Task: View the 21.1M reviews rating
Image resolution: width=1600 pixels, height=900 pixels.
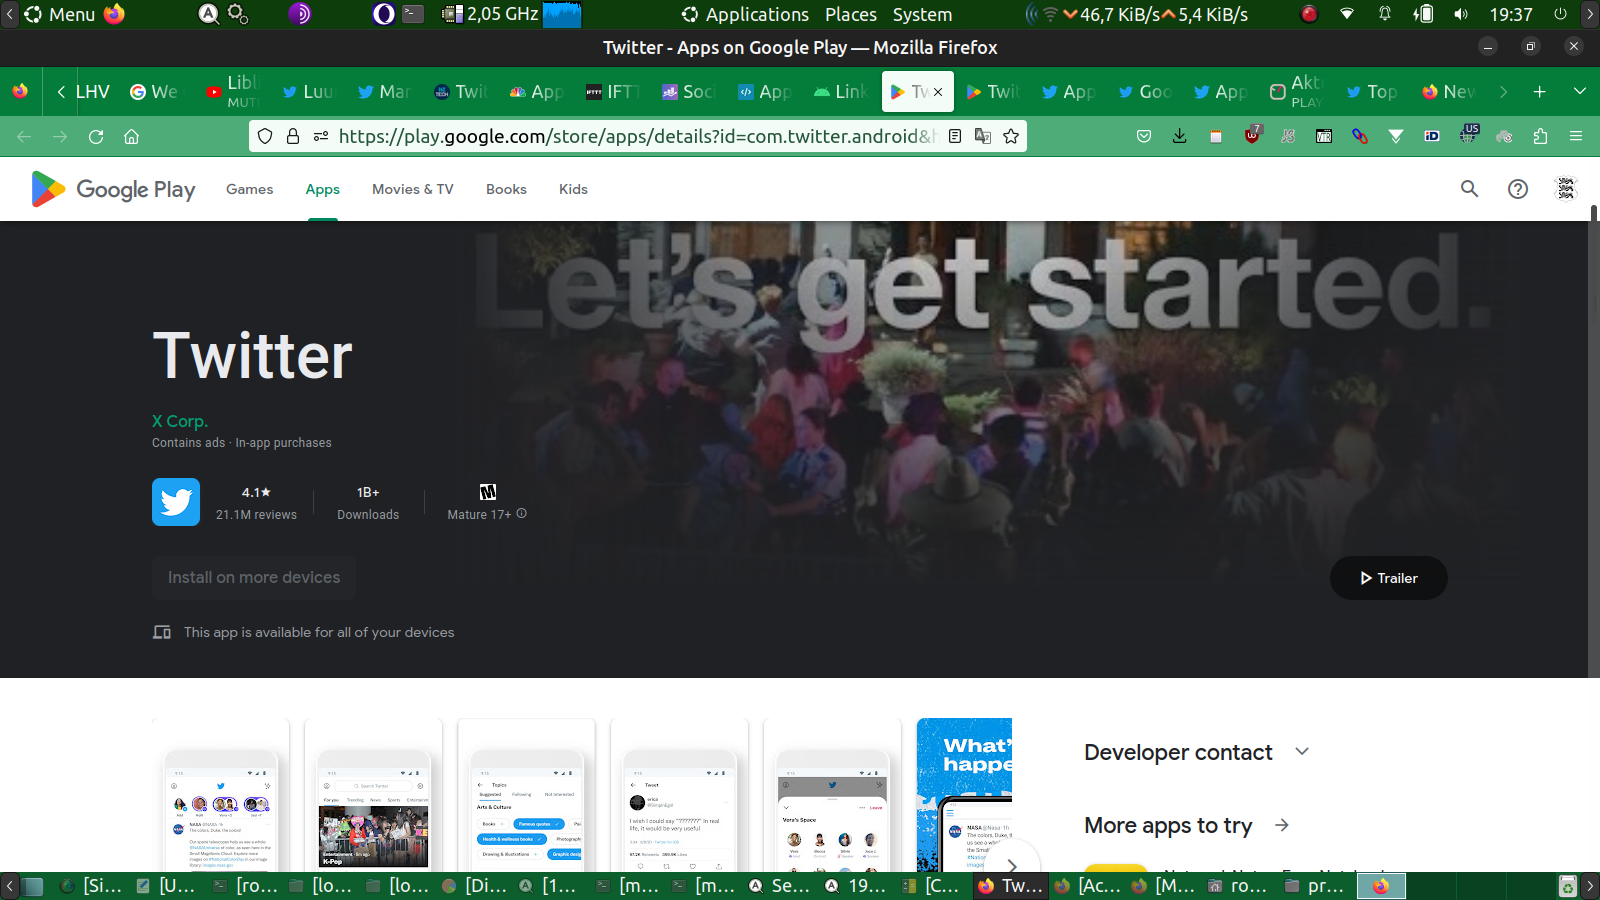Action: click(256, 503)
